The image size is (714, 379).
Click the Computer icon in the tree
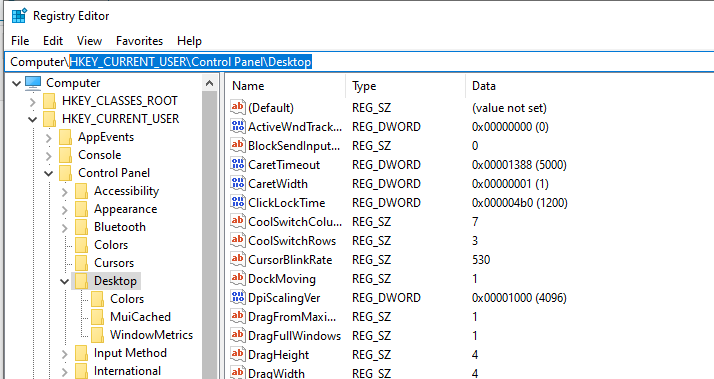click(33, 83)
